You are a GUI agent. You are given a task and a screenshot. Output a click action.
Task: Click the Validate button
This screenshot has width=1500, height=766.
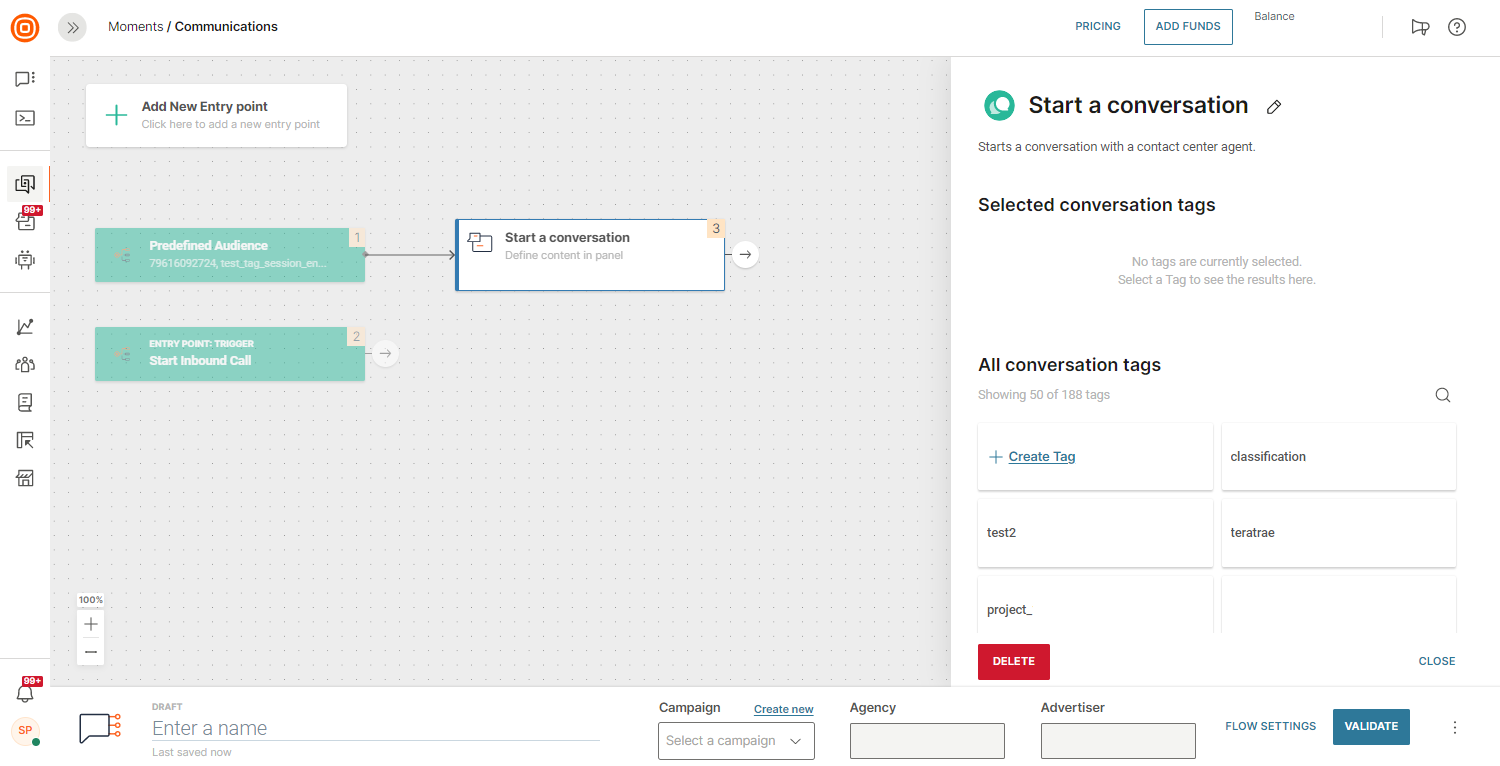1370,727
